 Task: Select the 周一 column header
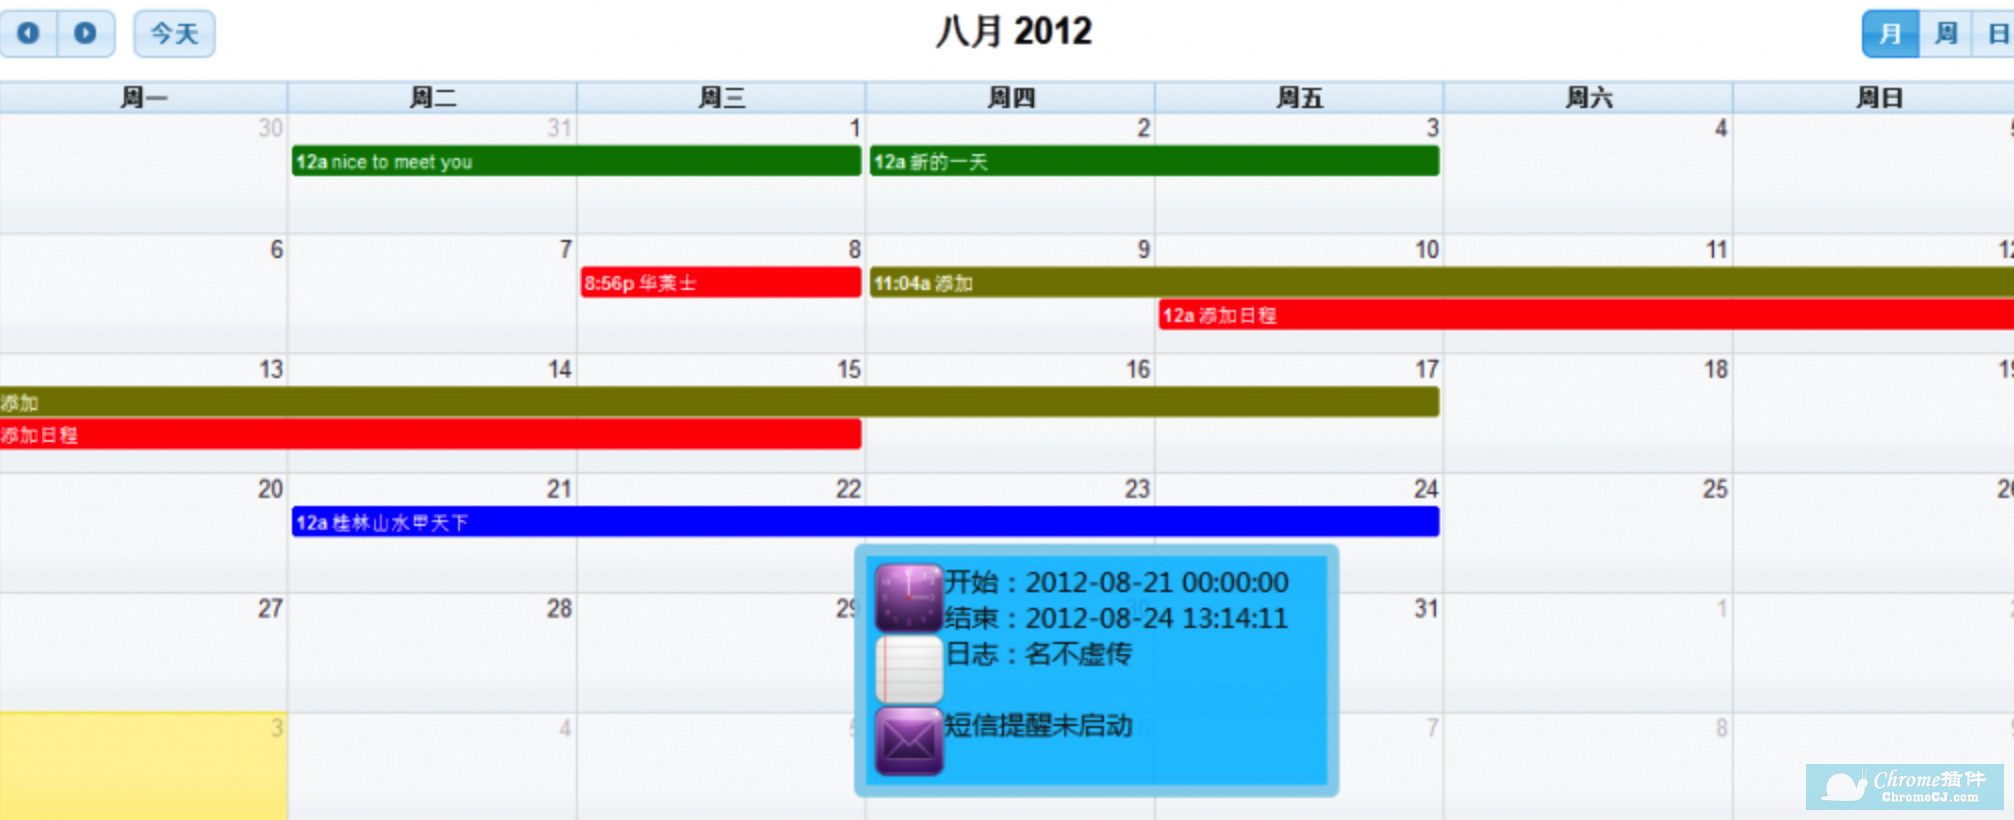point(144,97)
